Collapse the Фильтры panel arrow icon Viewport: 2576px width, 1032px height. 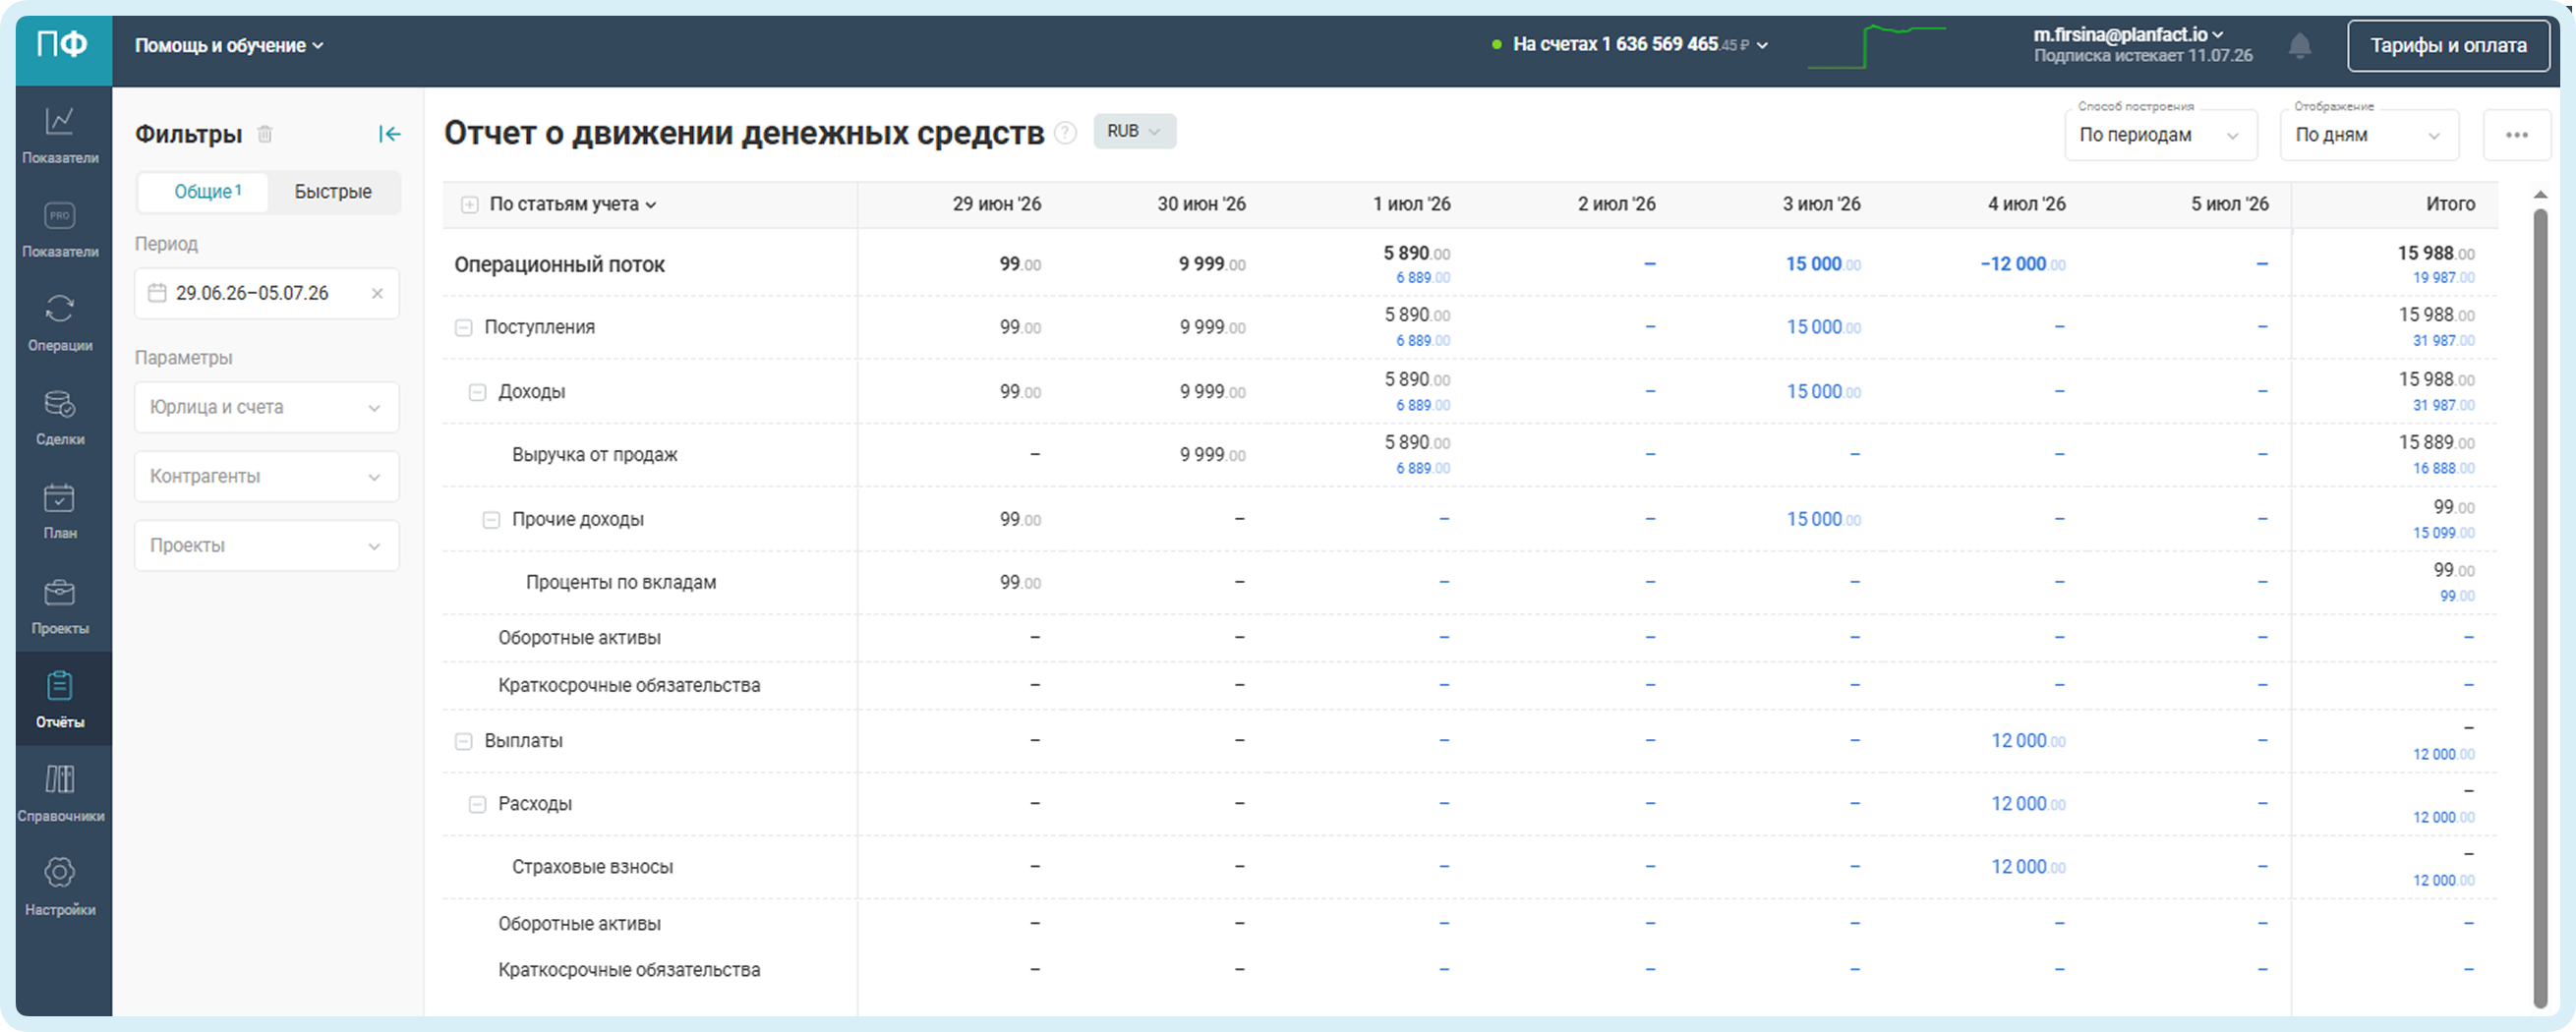pyautogui.click(x=389, y=134)
